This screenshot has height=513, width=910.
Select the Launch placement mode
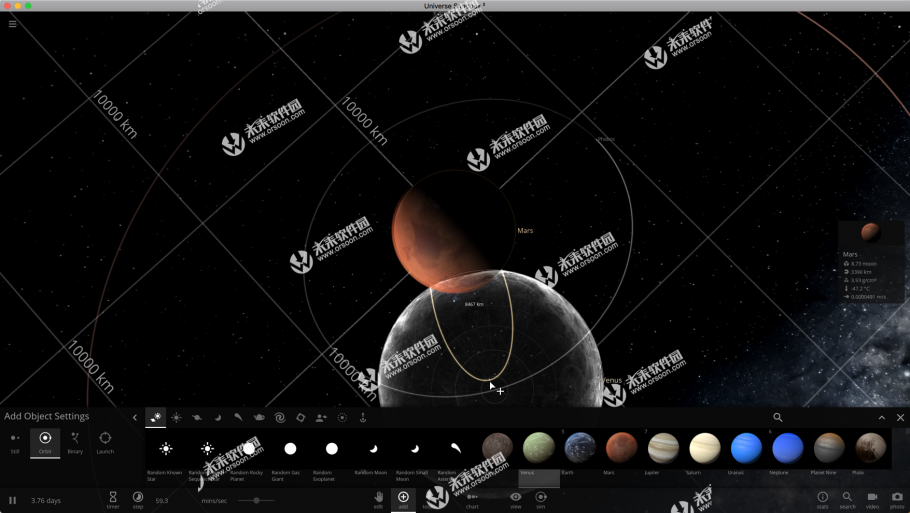tap(105, 443)
